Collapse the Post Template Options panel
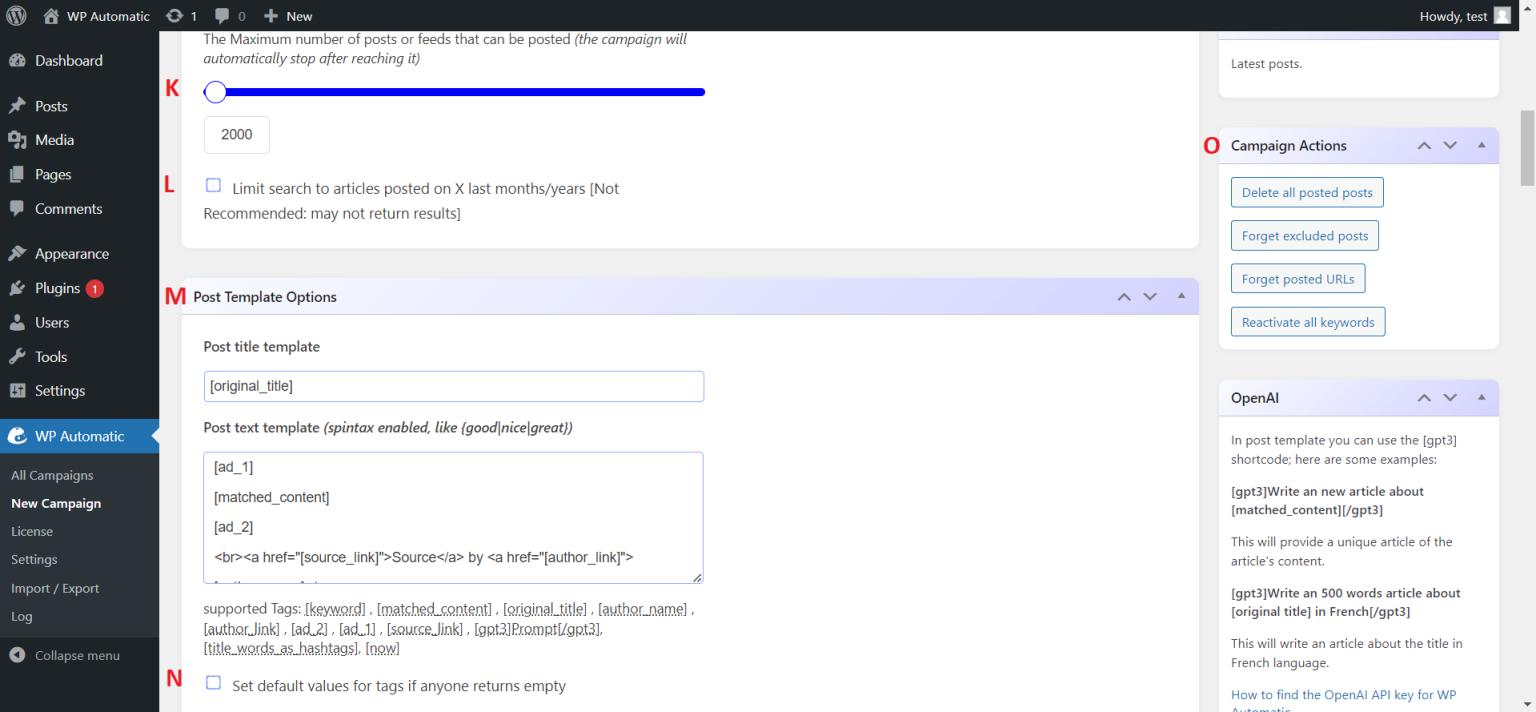Screen dimensions: 1536x712 click(1181, 296)
